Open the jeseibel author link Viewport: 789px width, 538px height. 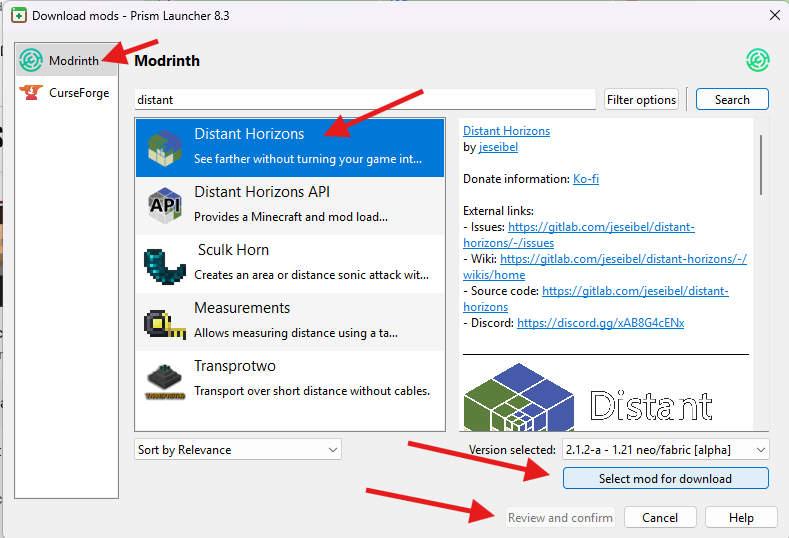click(x=498, y=147)
